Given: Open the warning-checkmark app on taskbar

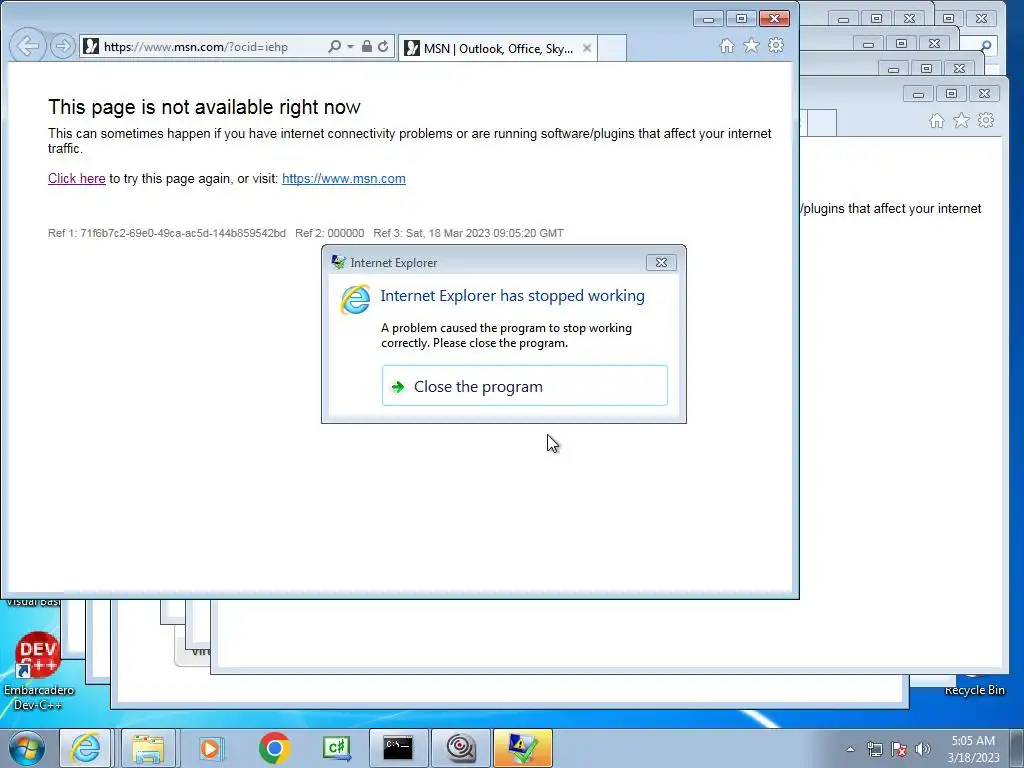Looking at the screenshot, I should pos(522,748).
